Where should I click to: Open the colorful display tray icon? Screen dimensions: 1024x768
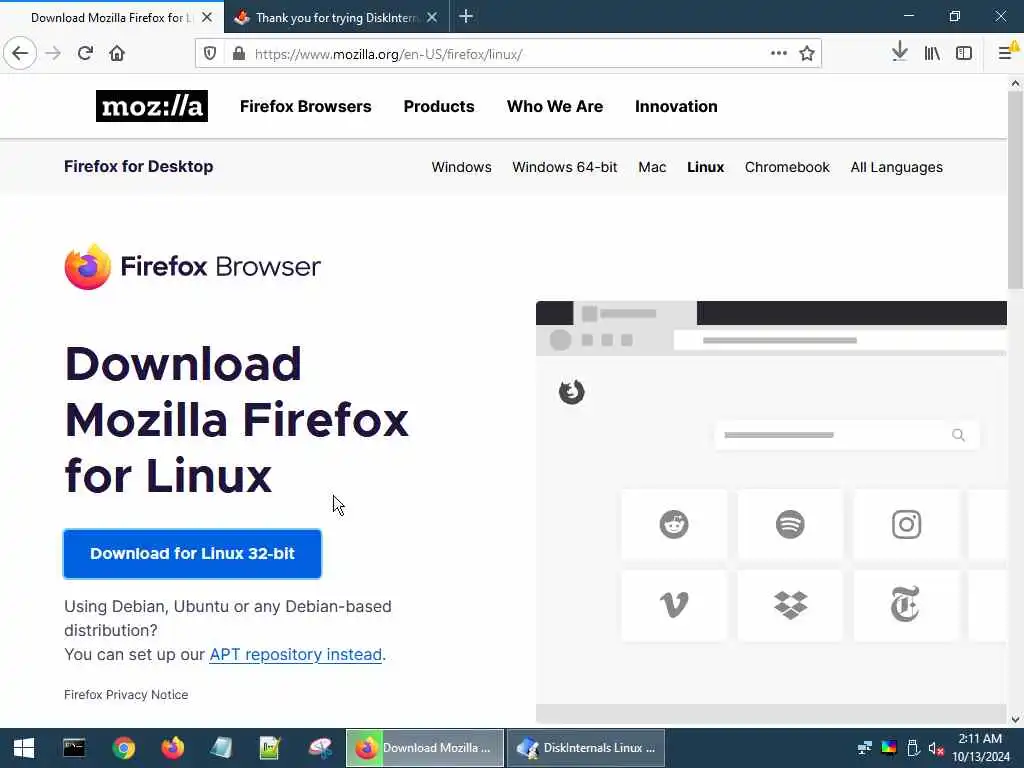[889, 748]
